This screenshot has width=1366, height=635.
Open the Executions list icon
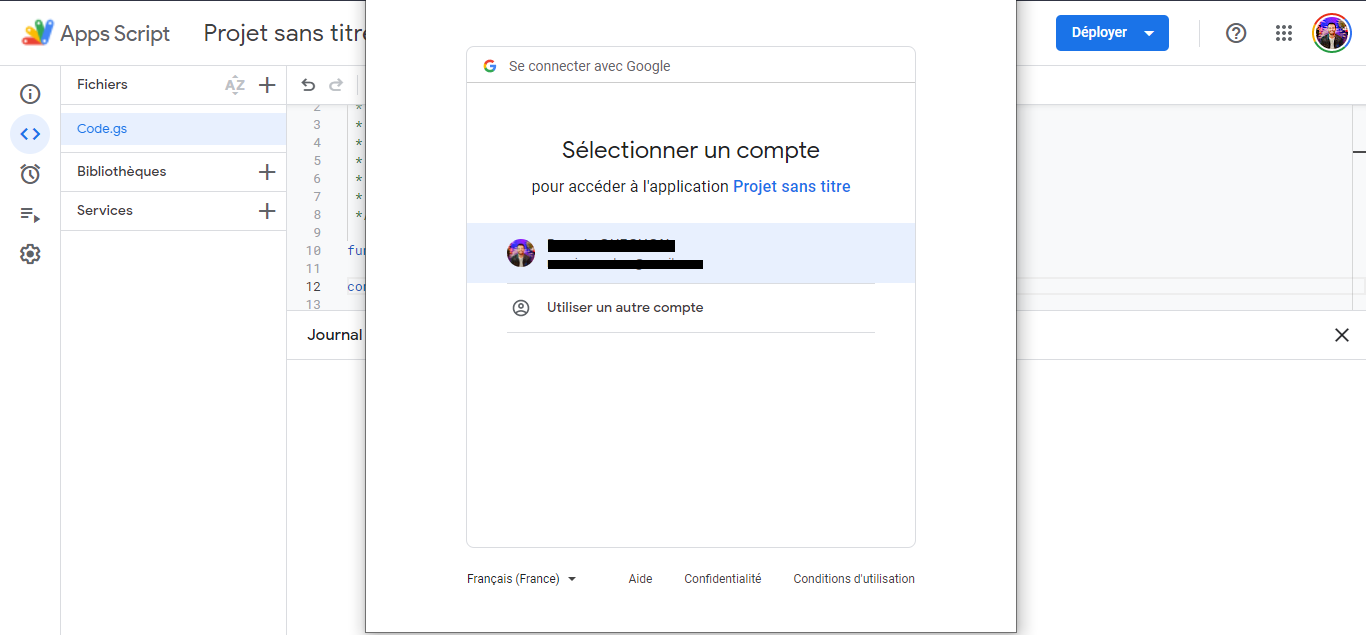click(30, 214)
